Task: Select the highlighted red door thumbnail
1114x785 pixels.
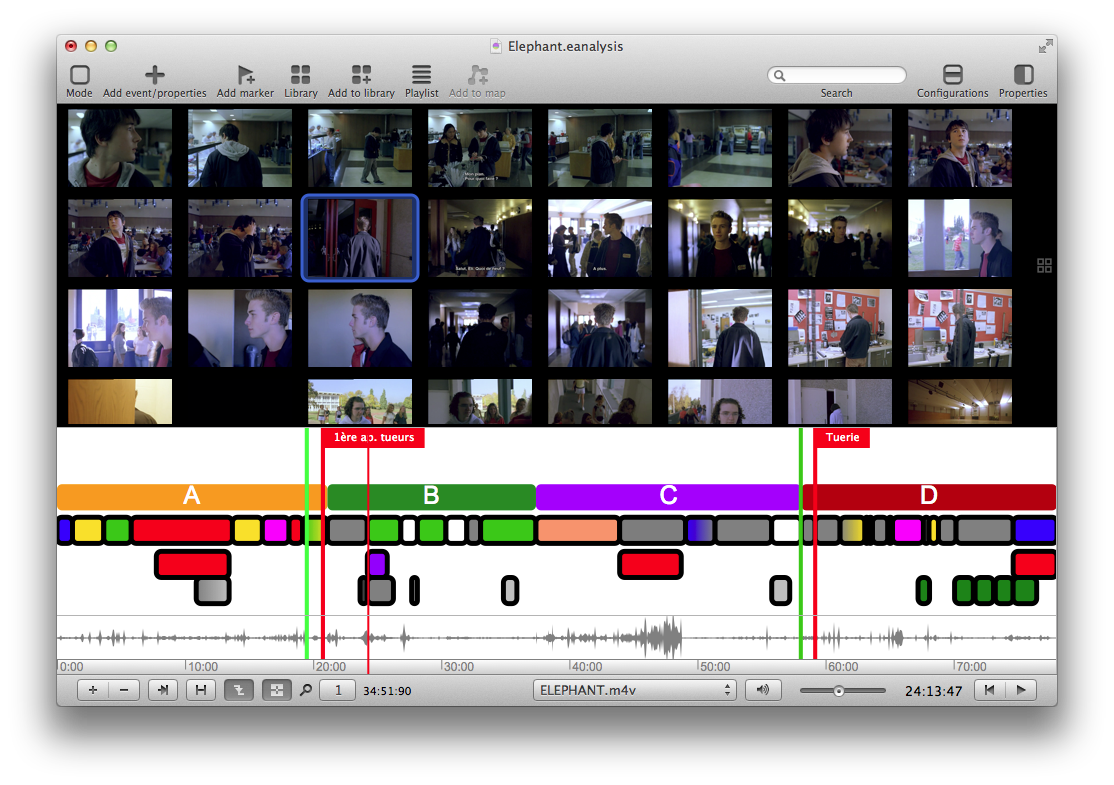Action: (360, 238)
